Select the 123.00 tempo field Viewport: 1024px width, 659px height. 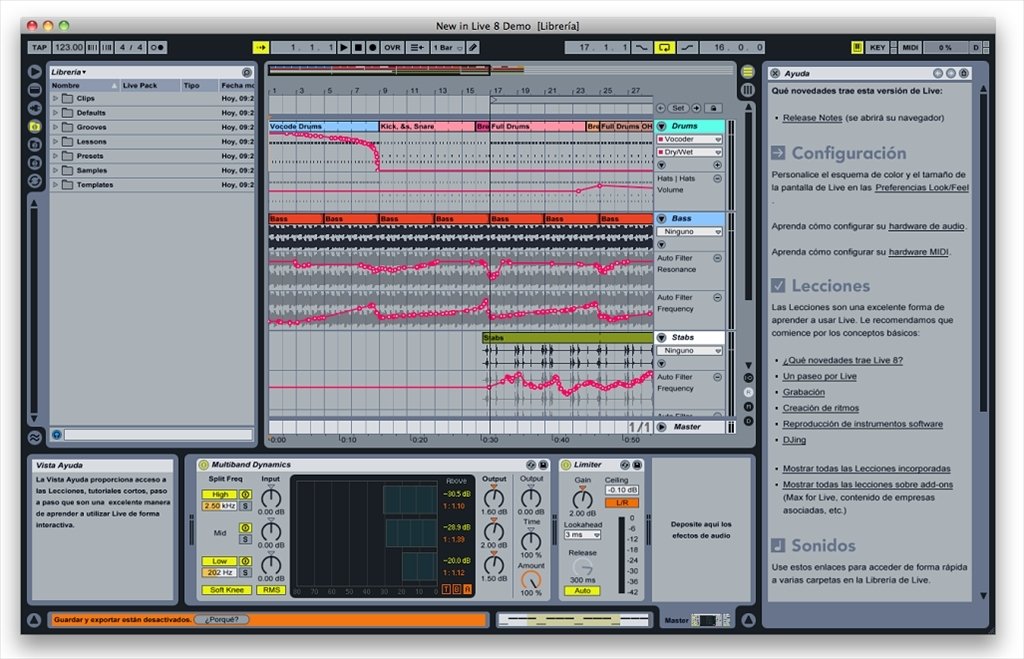(x=69, y=47)
